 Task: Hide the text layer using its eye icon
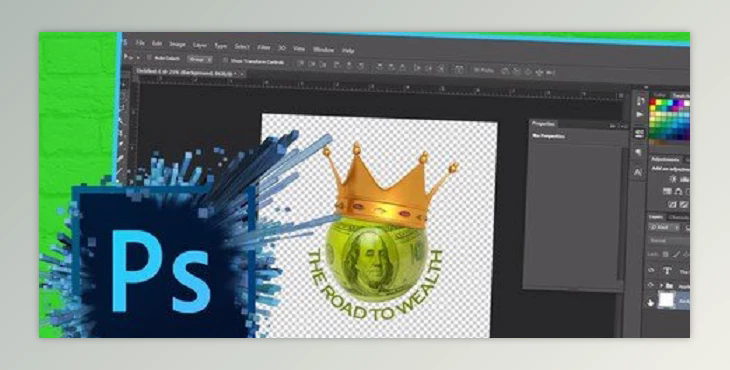tap(651, 270)
